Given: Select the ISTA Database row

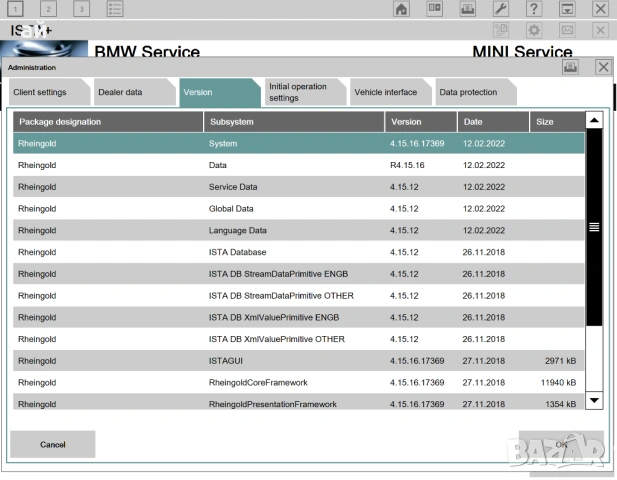Looking at the screenshot, I should (299, 252).
